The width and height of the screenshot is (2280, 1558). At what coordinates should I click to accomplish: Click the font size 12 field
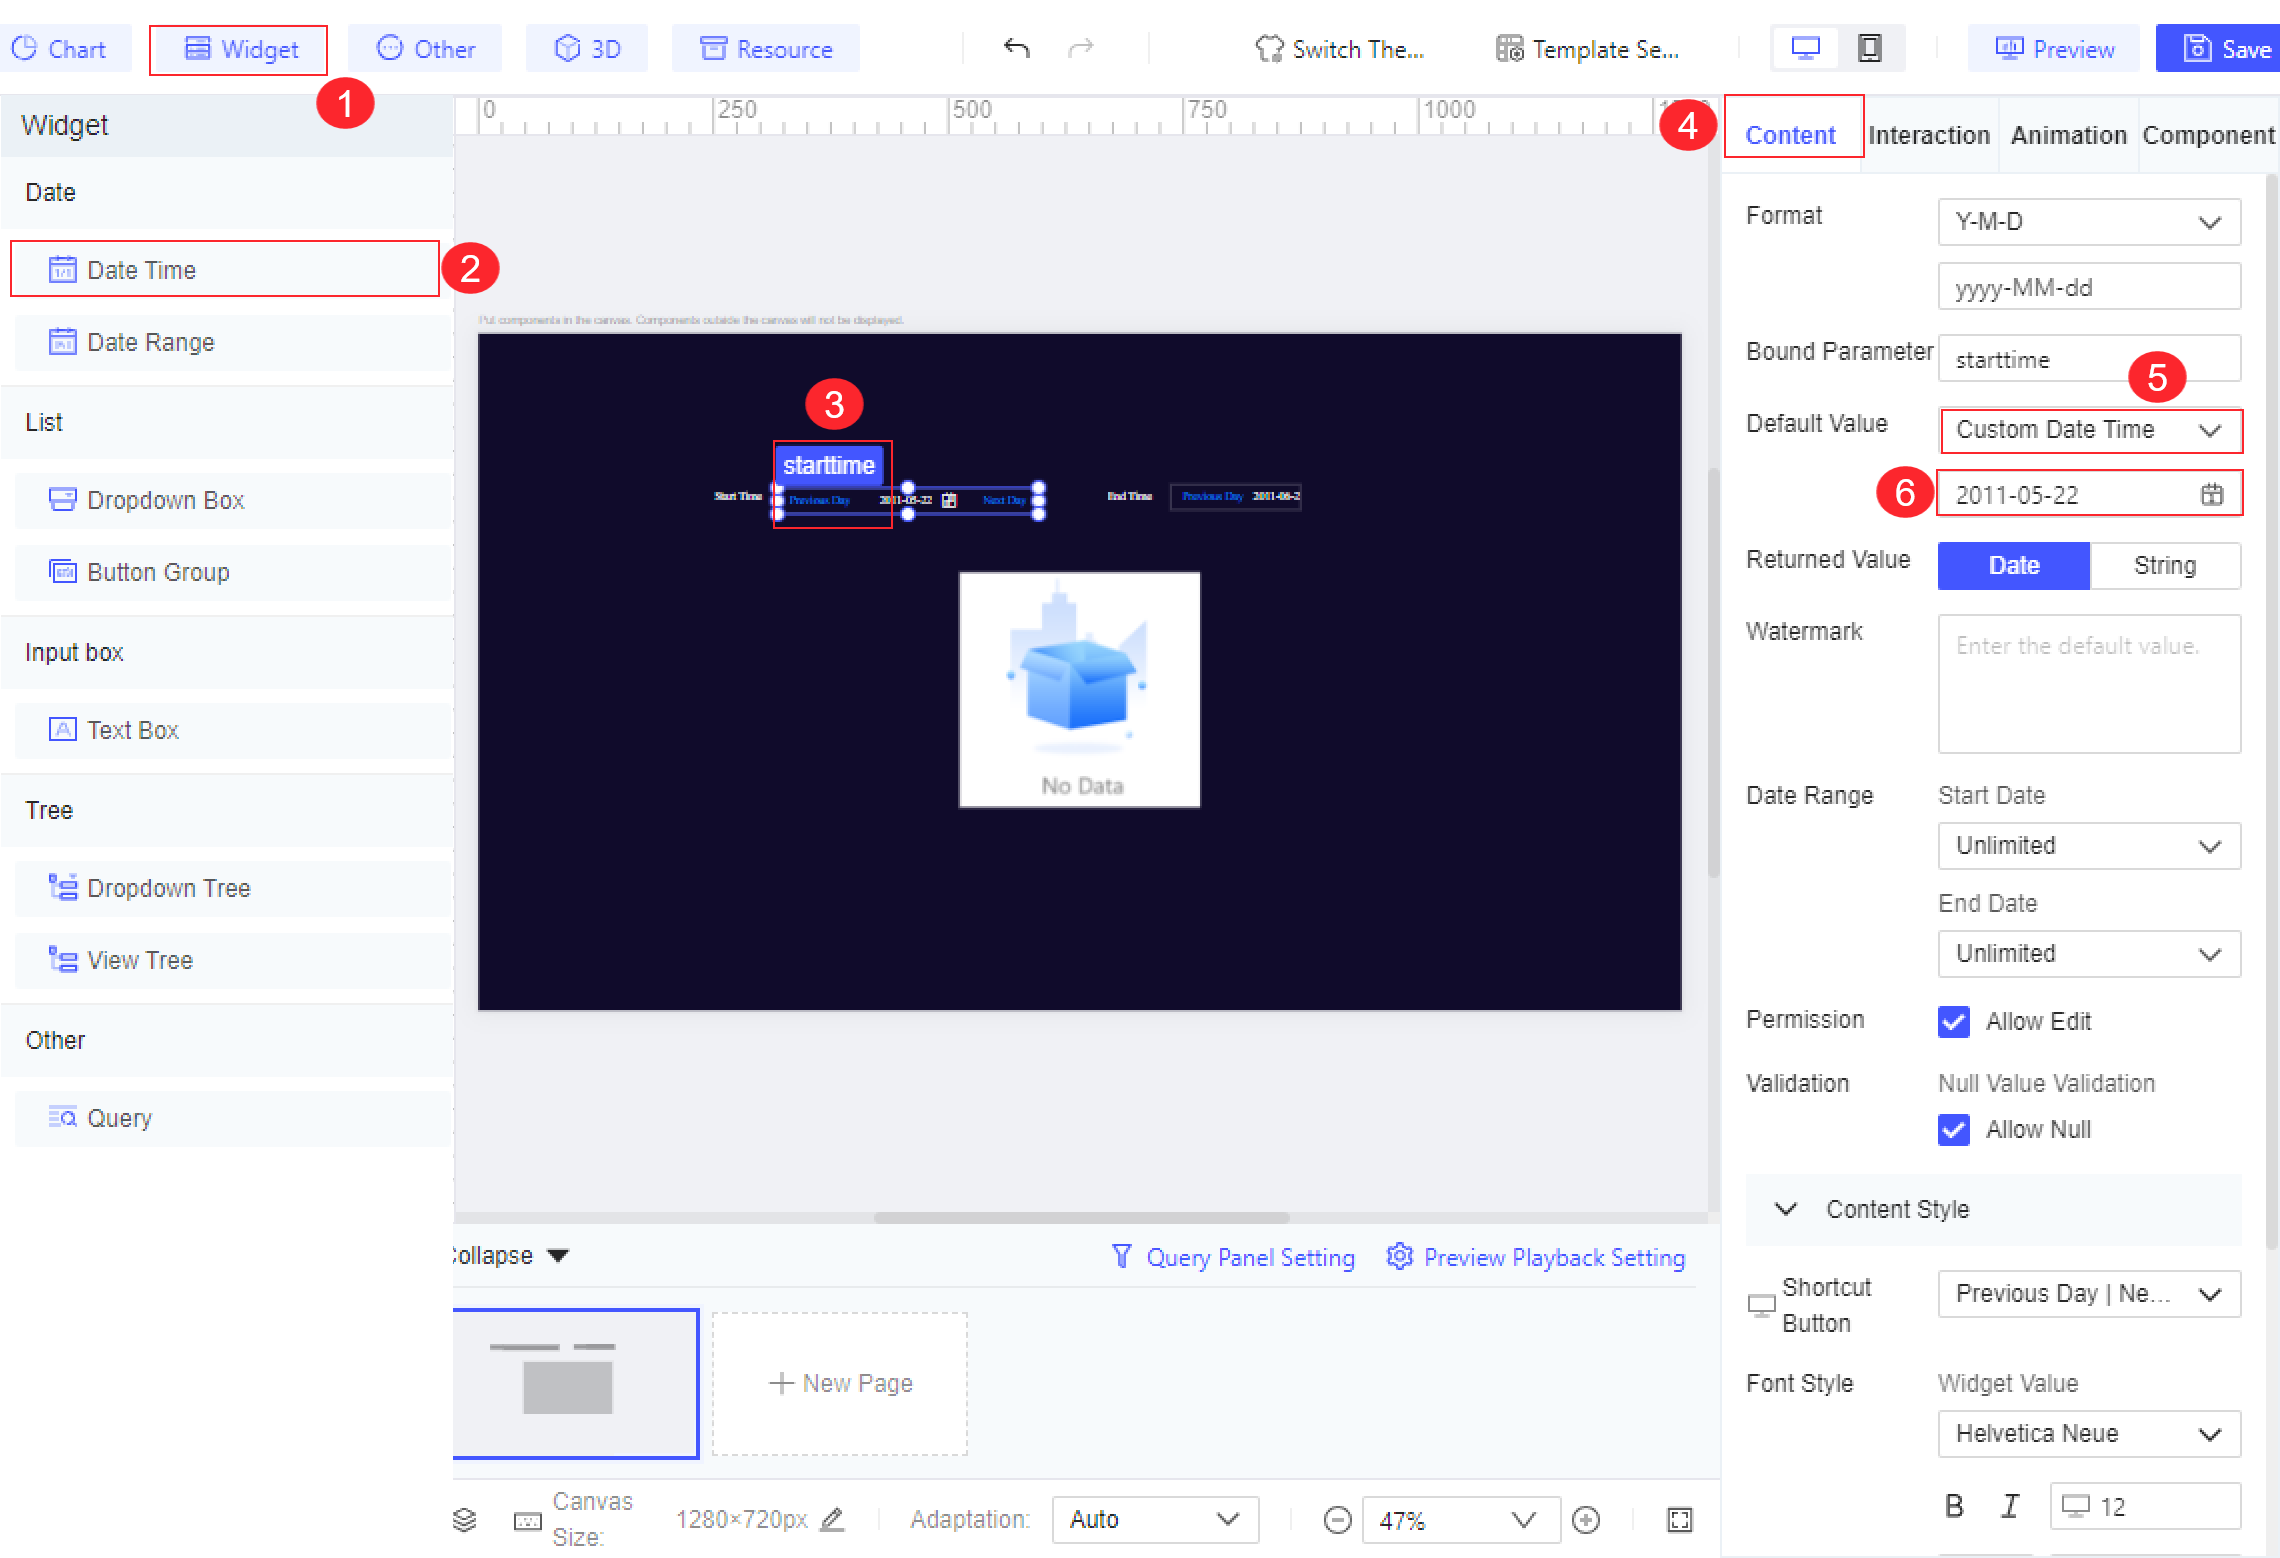[x=2145, y=1506]
